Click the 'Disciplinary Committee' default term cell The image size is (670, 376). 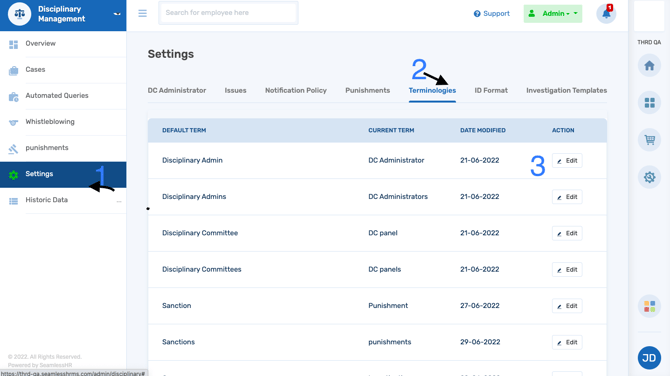[200, 233]
